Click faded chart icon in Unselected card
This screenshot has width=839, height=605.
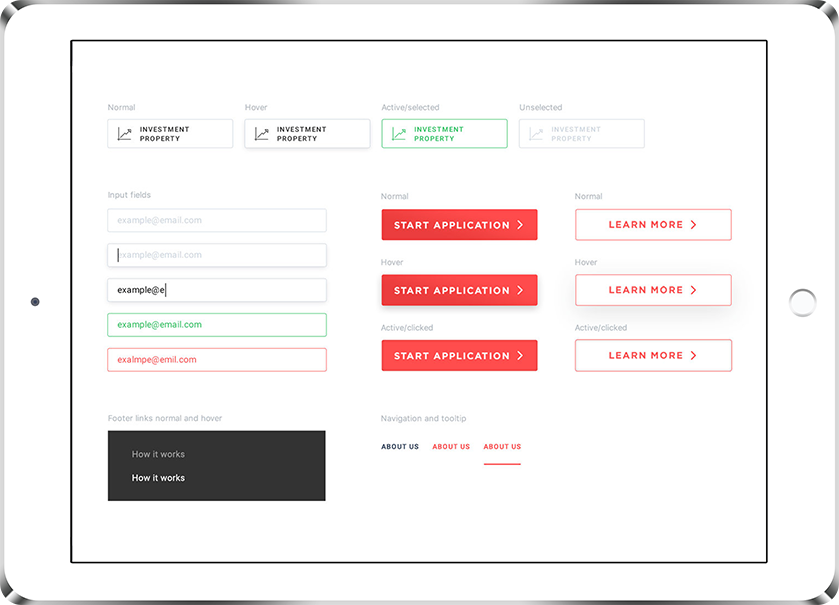point(536,134)
